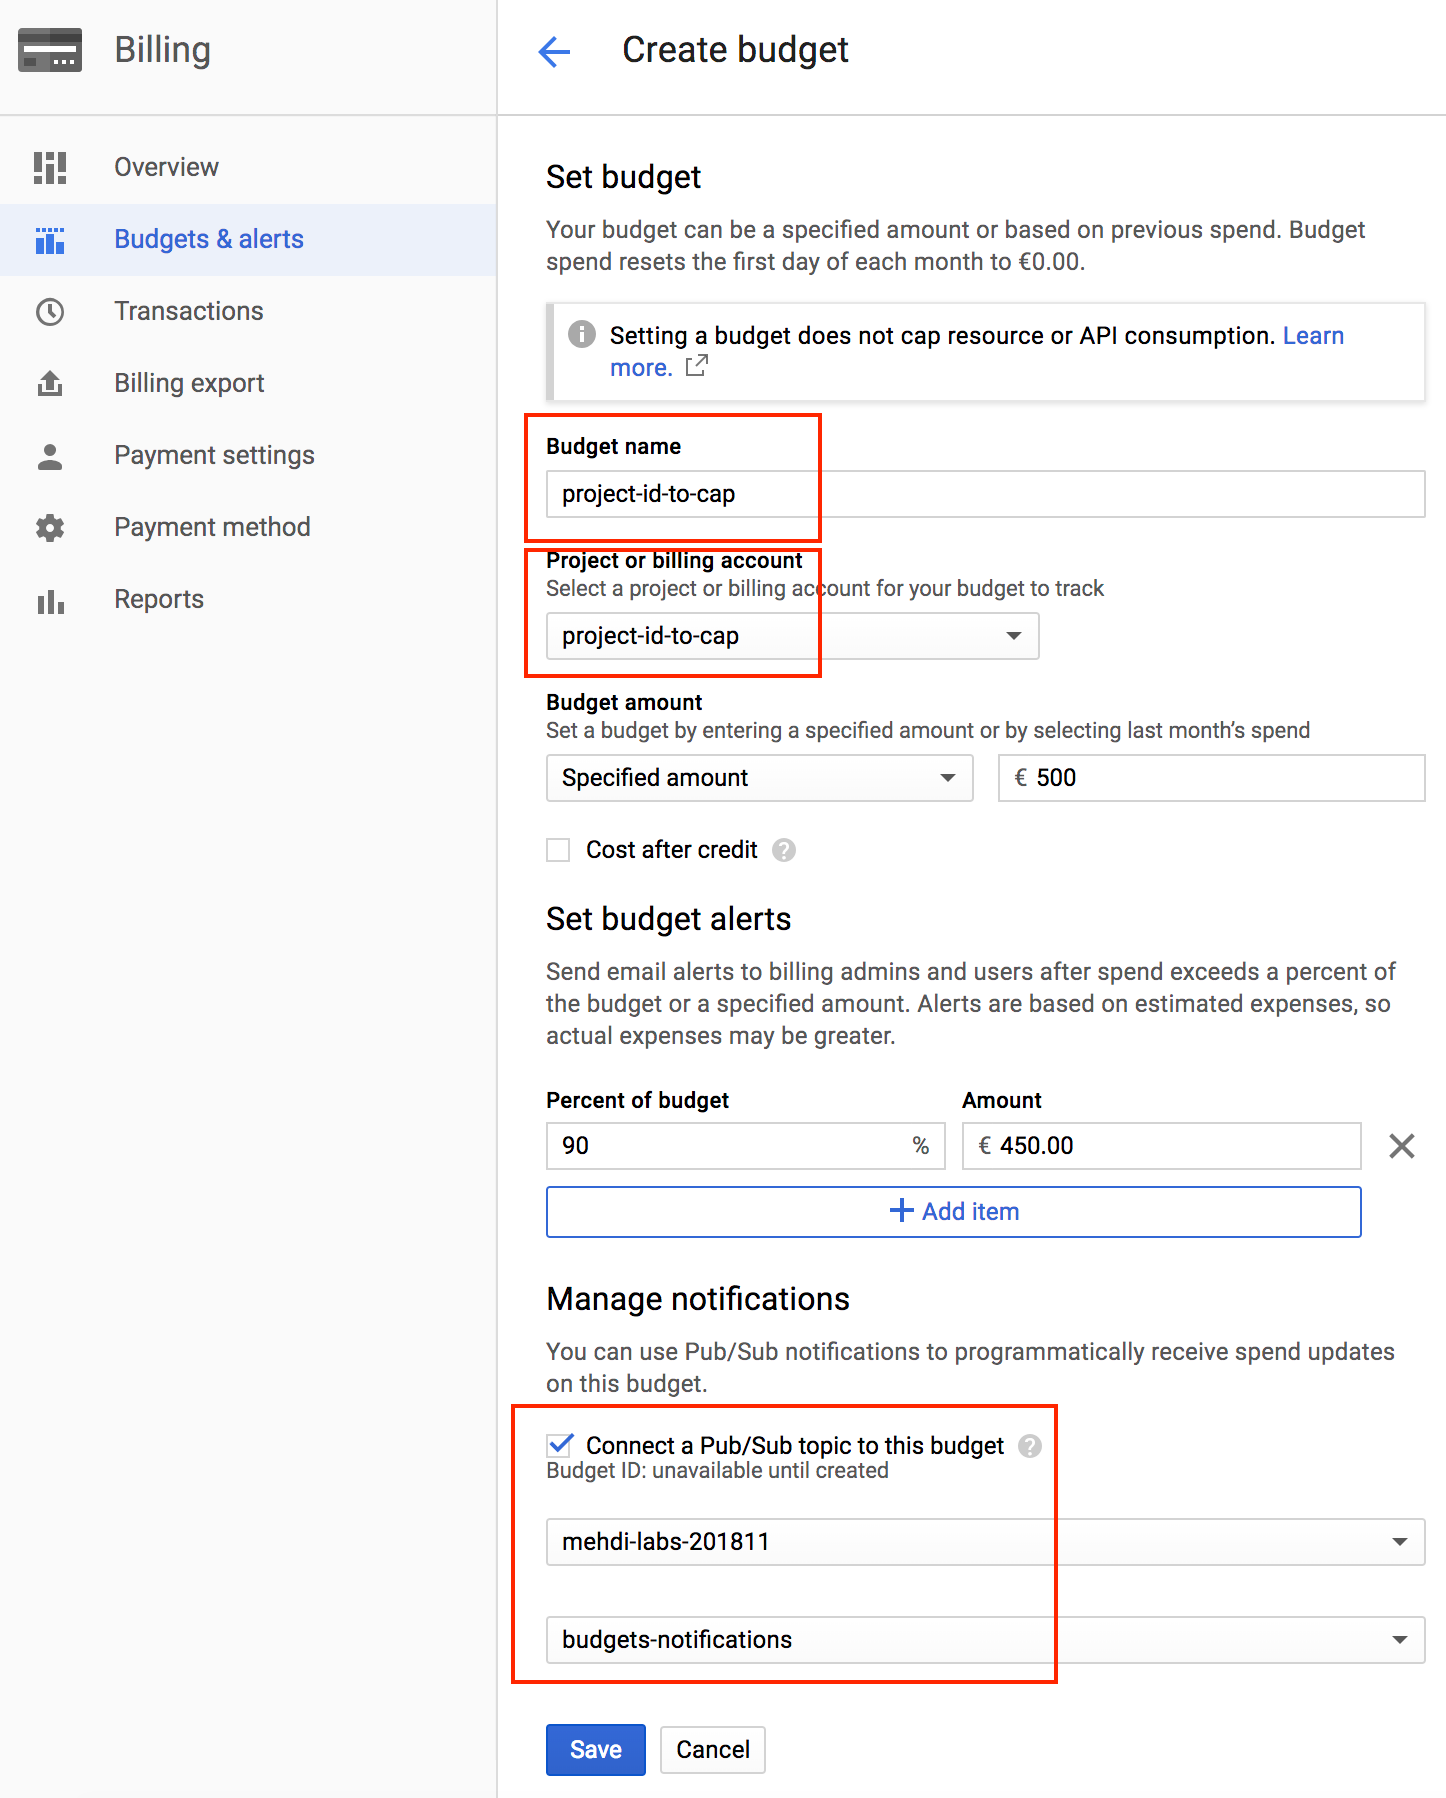This screenshot has width=1446, height=1798.
Task: Click the Reports bar chart icon
Action: 50,600
